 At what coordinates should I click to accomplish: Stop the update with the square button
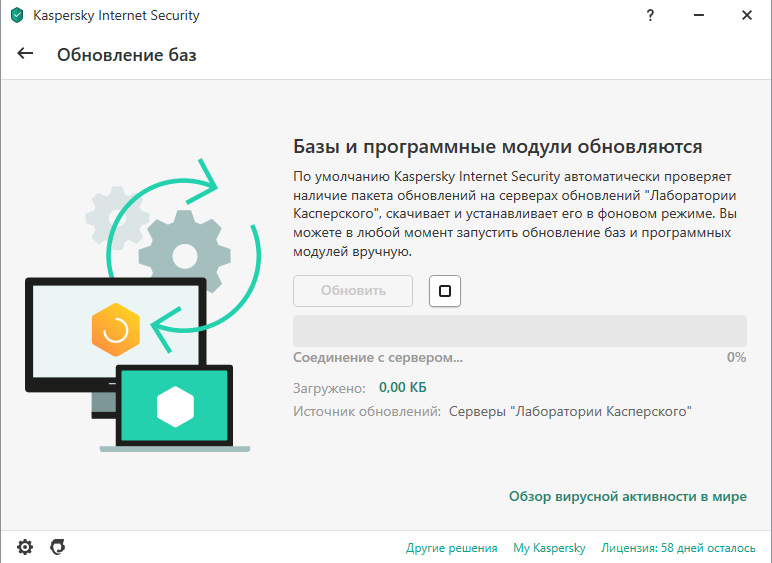445,291
